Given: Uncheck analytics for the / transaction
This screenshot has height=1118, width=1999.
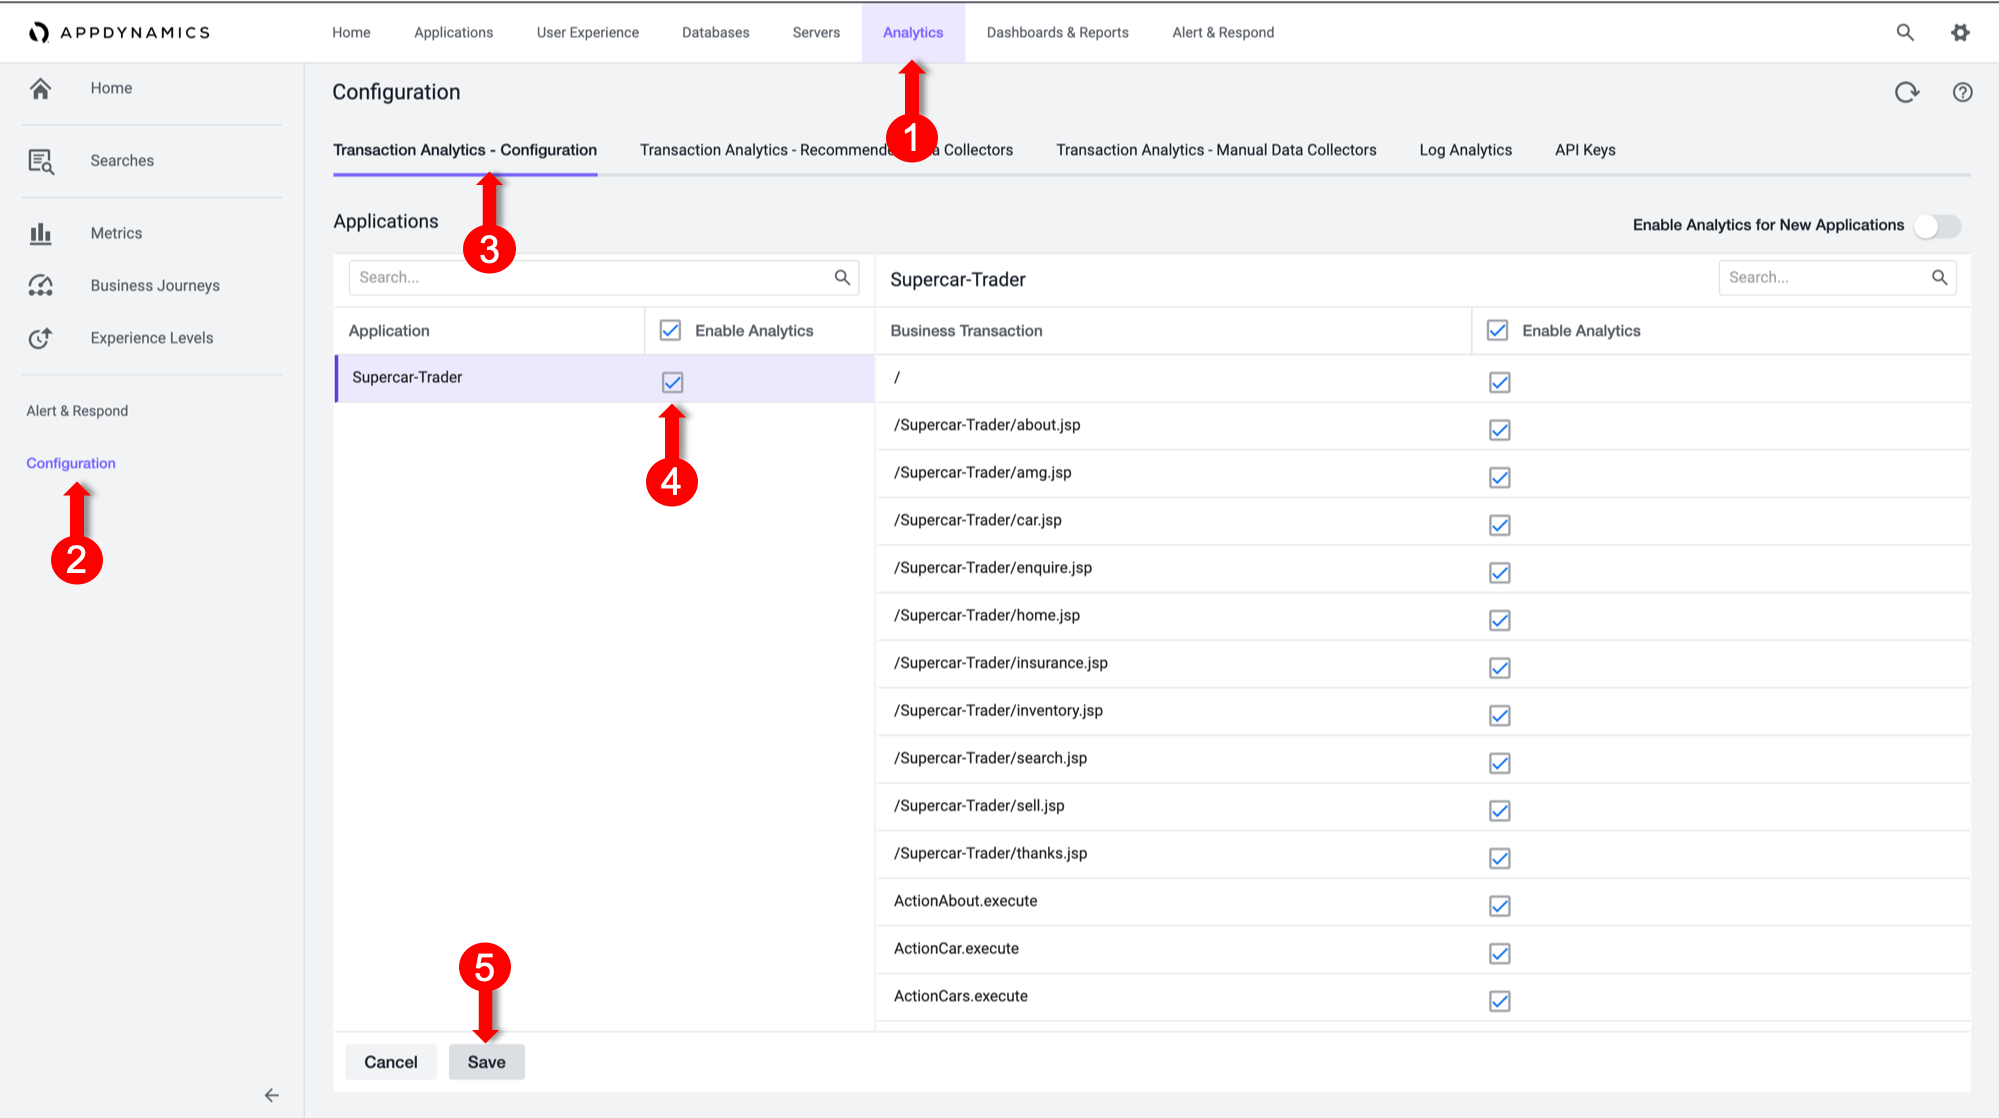Looking at the screenshot, I should [1499, 382].
